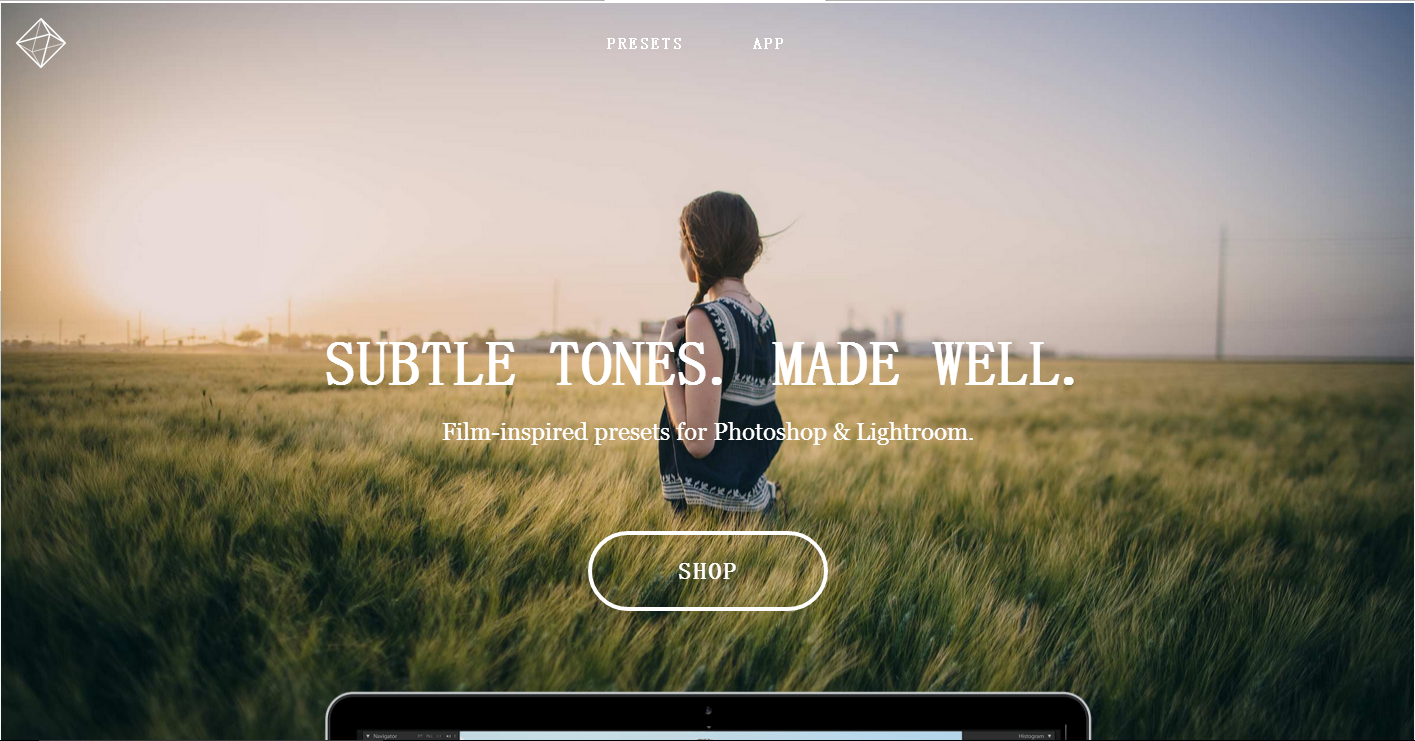Click the laptop mockup image

pos(708,716)
